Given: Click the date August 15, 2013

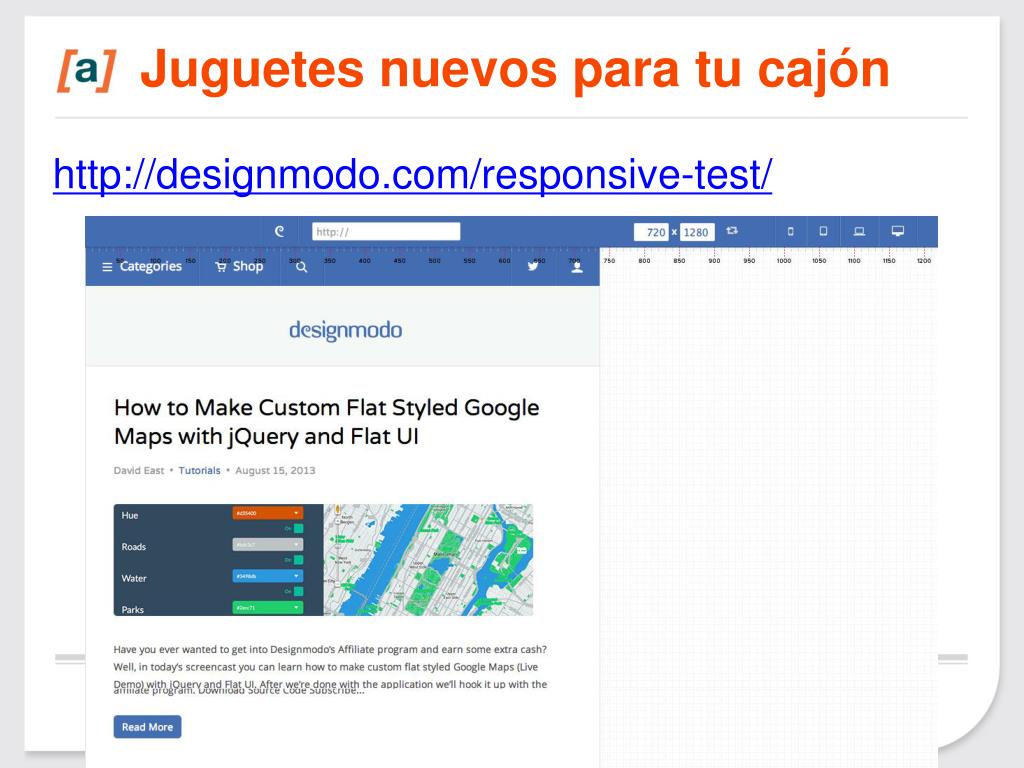Looking at the screenshot, I should point(275,470).
